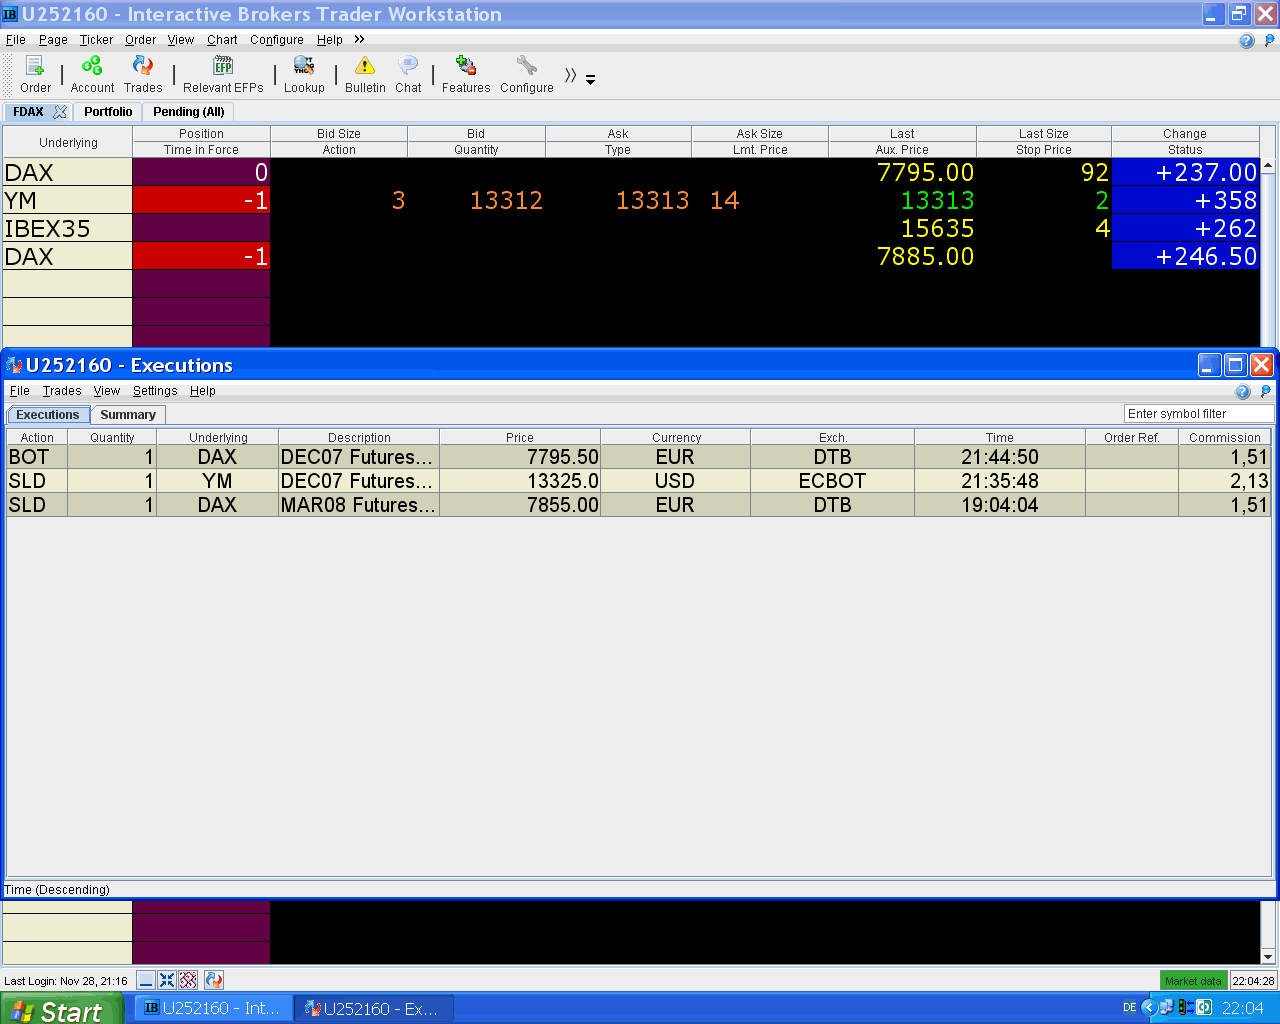
Task: Open Relevant EFPs from the toolbar
Action: coord(223,75)
